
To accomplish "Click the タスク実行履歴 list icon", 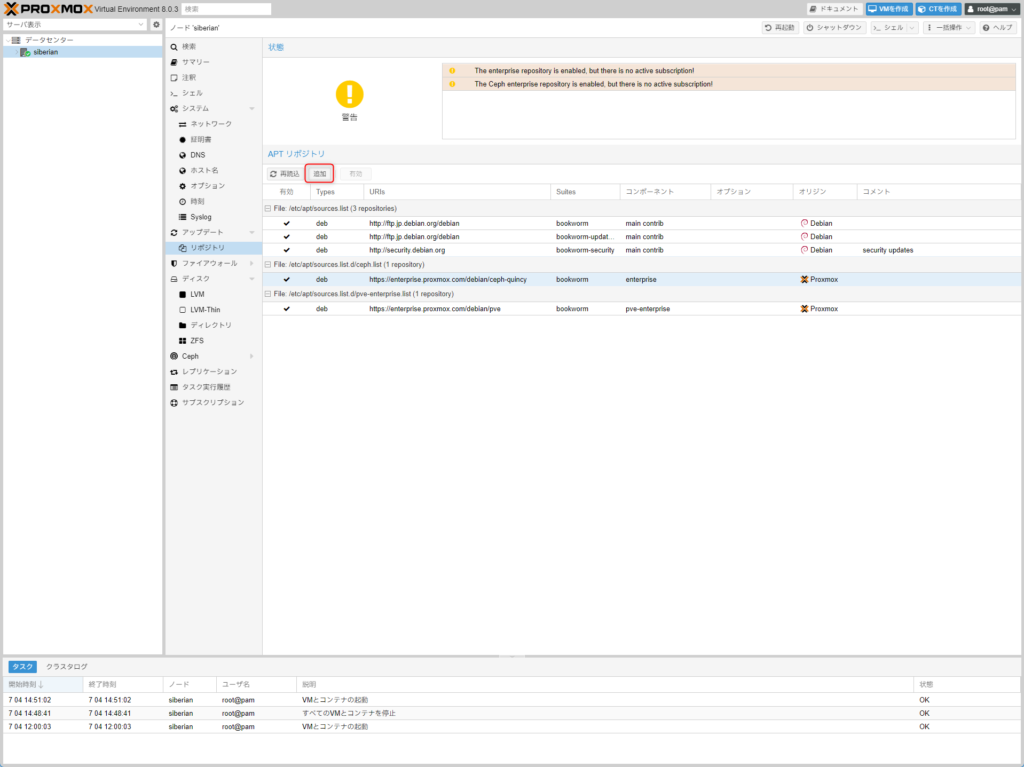I will (174, 387).
